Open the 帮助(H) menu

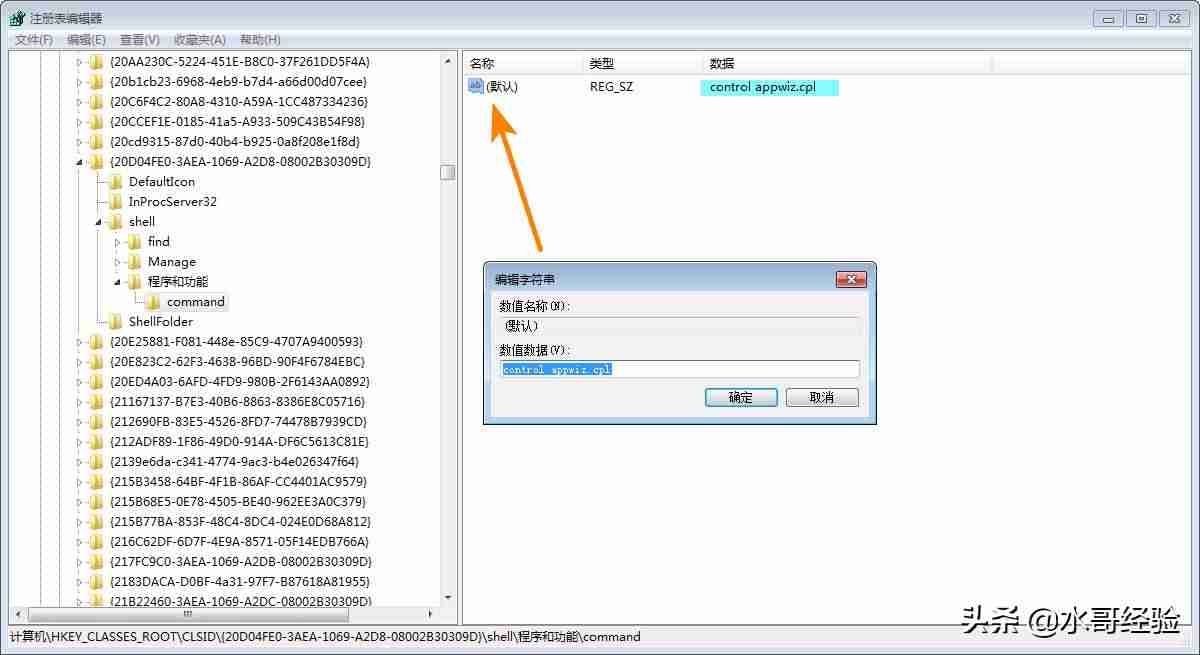[x=260, y=40]
